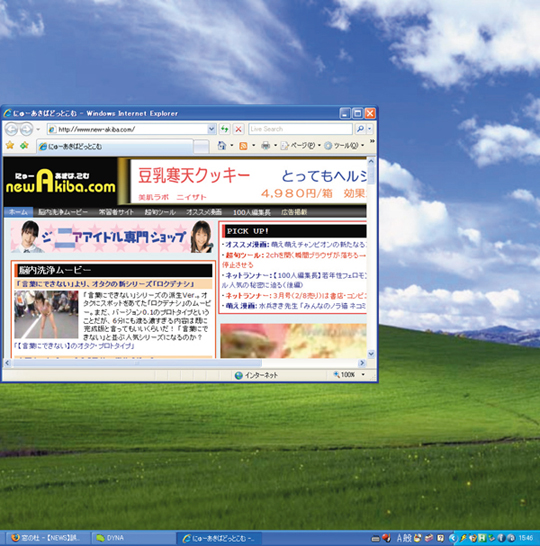This screenshot has width=540, height=546.
Task: Maximize the Internet Explorer window
Action: [357, 113]
